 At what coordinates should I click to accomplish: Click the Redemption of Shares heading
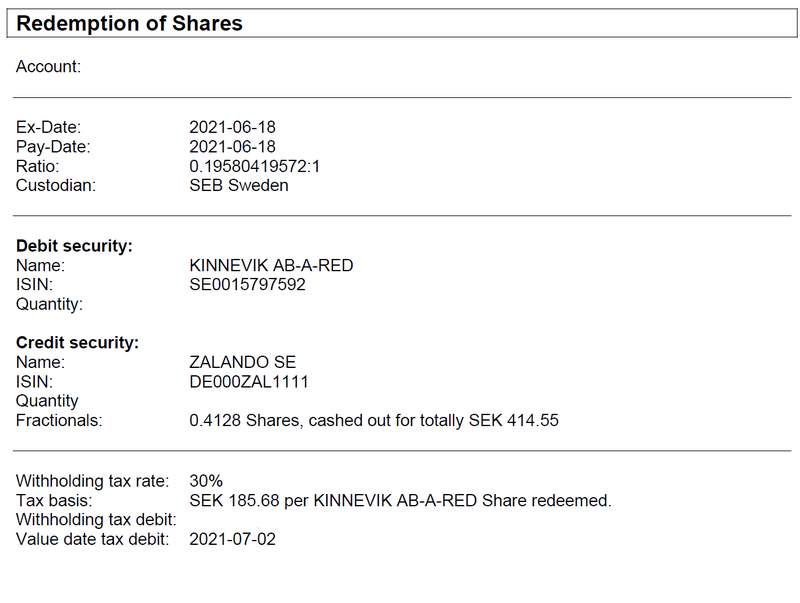129,23
